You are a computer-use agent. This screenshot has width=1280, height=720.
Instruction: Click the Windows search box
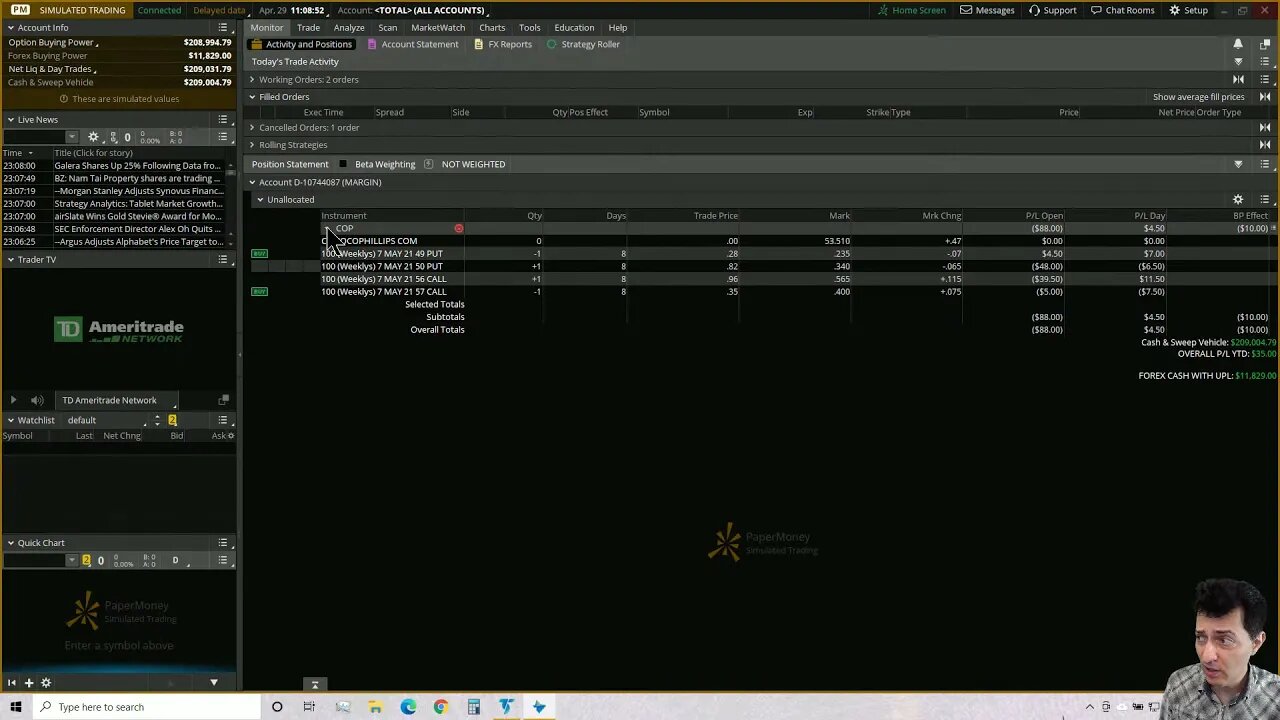coord(147,707)
